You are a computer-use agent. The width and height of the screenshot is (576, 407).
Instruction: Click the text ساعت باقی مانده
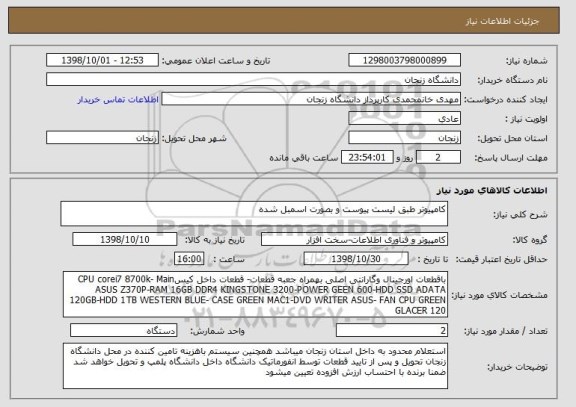coord(303,158)
